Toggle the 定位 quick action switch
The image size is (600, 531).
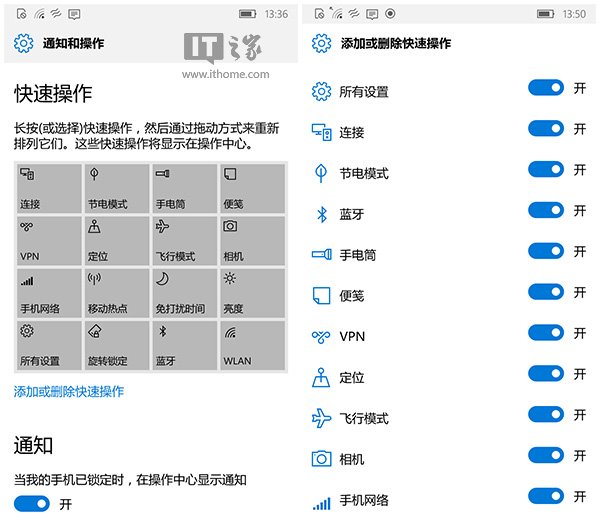546,374
